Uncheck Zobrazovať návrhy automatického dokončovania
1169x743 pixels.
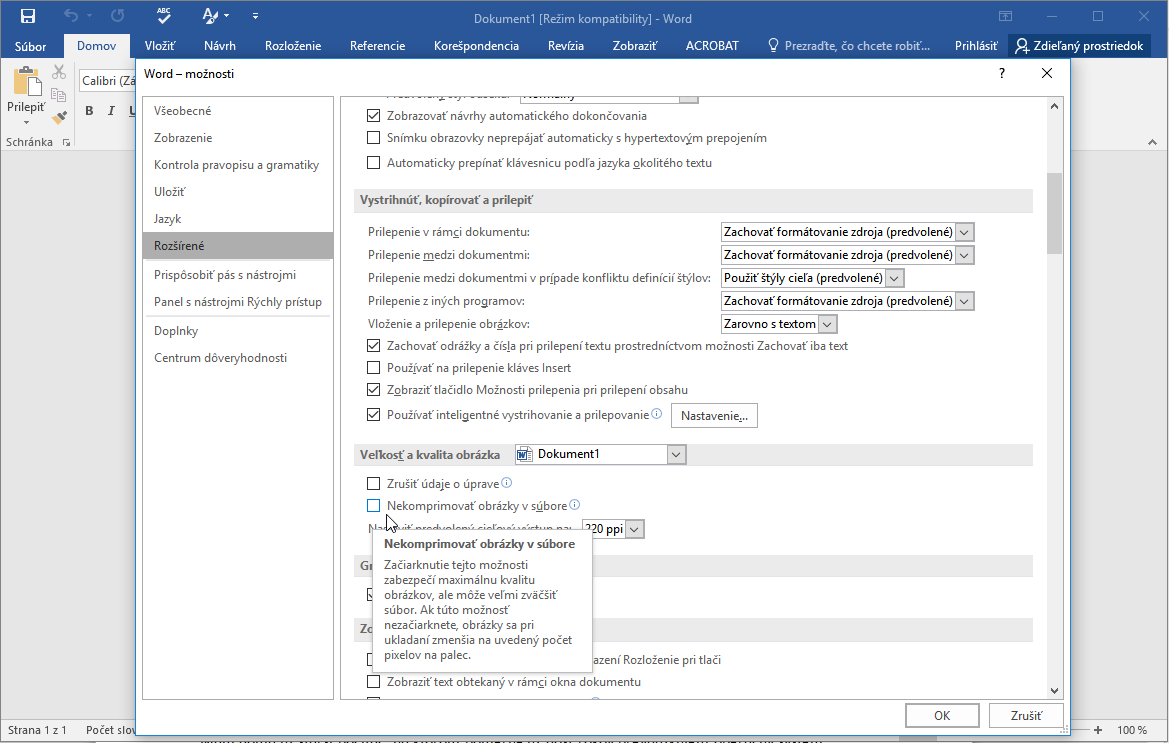pos(374,116)
